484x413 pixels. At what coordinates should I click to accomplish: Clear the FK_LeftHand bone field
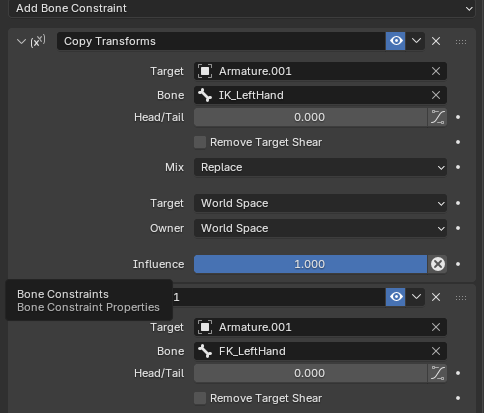click(436, 351)
